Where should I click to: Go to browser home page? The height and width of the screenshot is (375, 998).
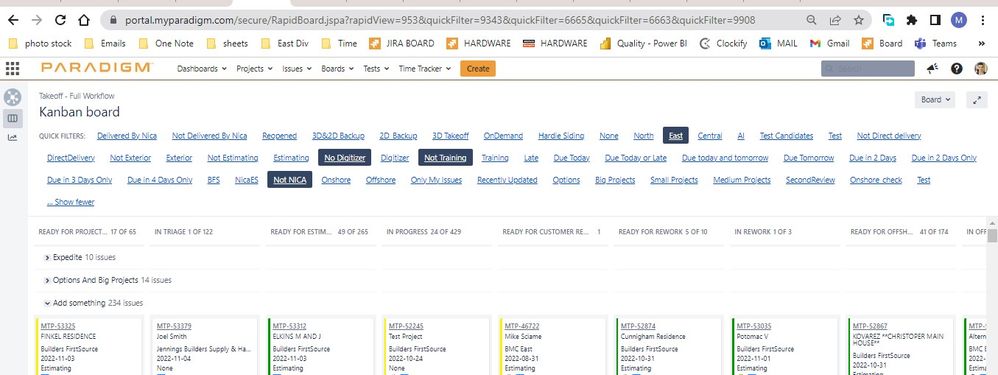(x=83, y=20)
